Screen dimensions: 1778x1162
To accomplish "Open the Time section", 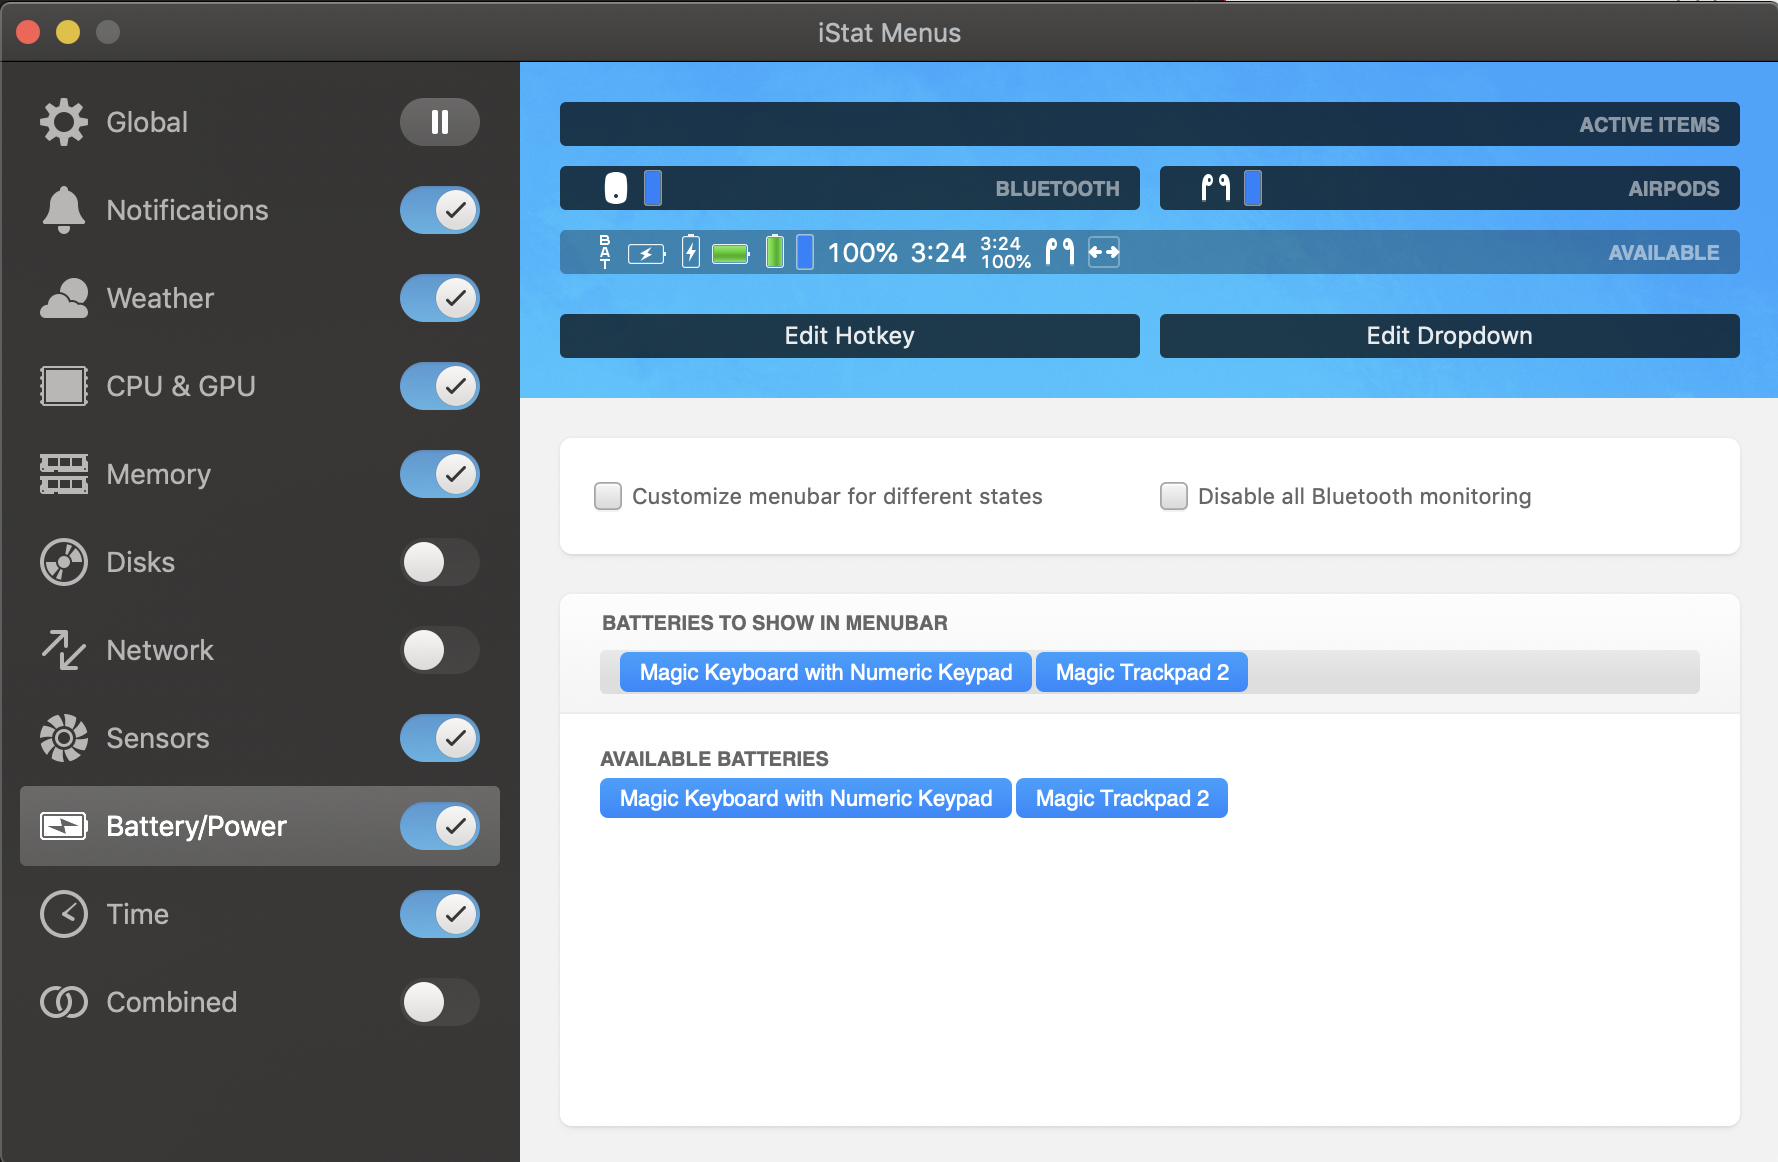I will pos(137,914).
